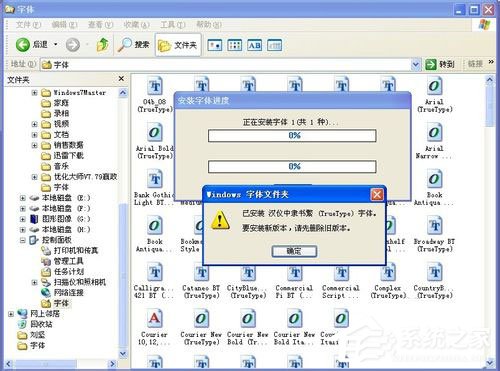The width and height of the screenshot is (500, 371).
Task: Select the Courier 10,12 font icon
Action: 155,319
